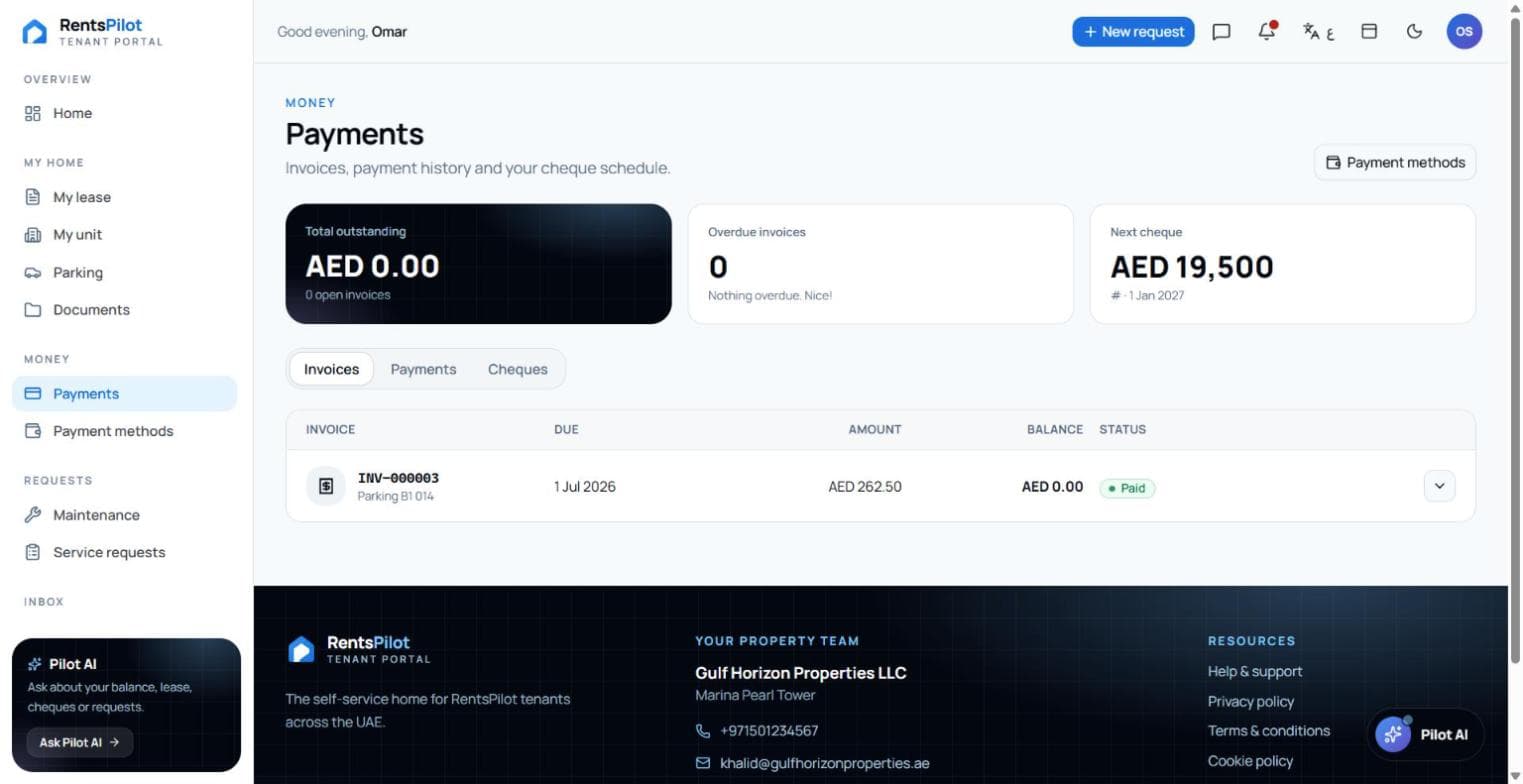This screenshot has height=784, width=1523.
Task: Click the My unit building icon
Action: coord(33,235)
